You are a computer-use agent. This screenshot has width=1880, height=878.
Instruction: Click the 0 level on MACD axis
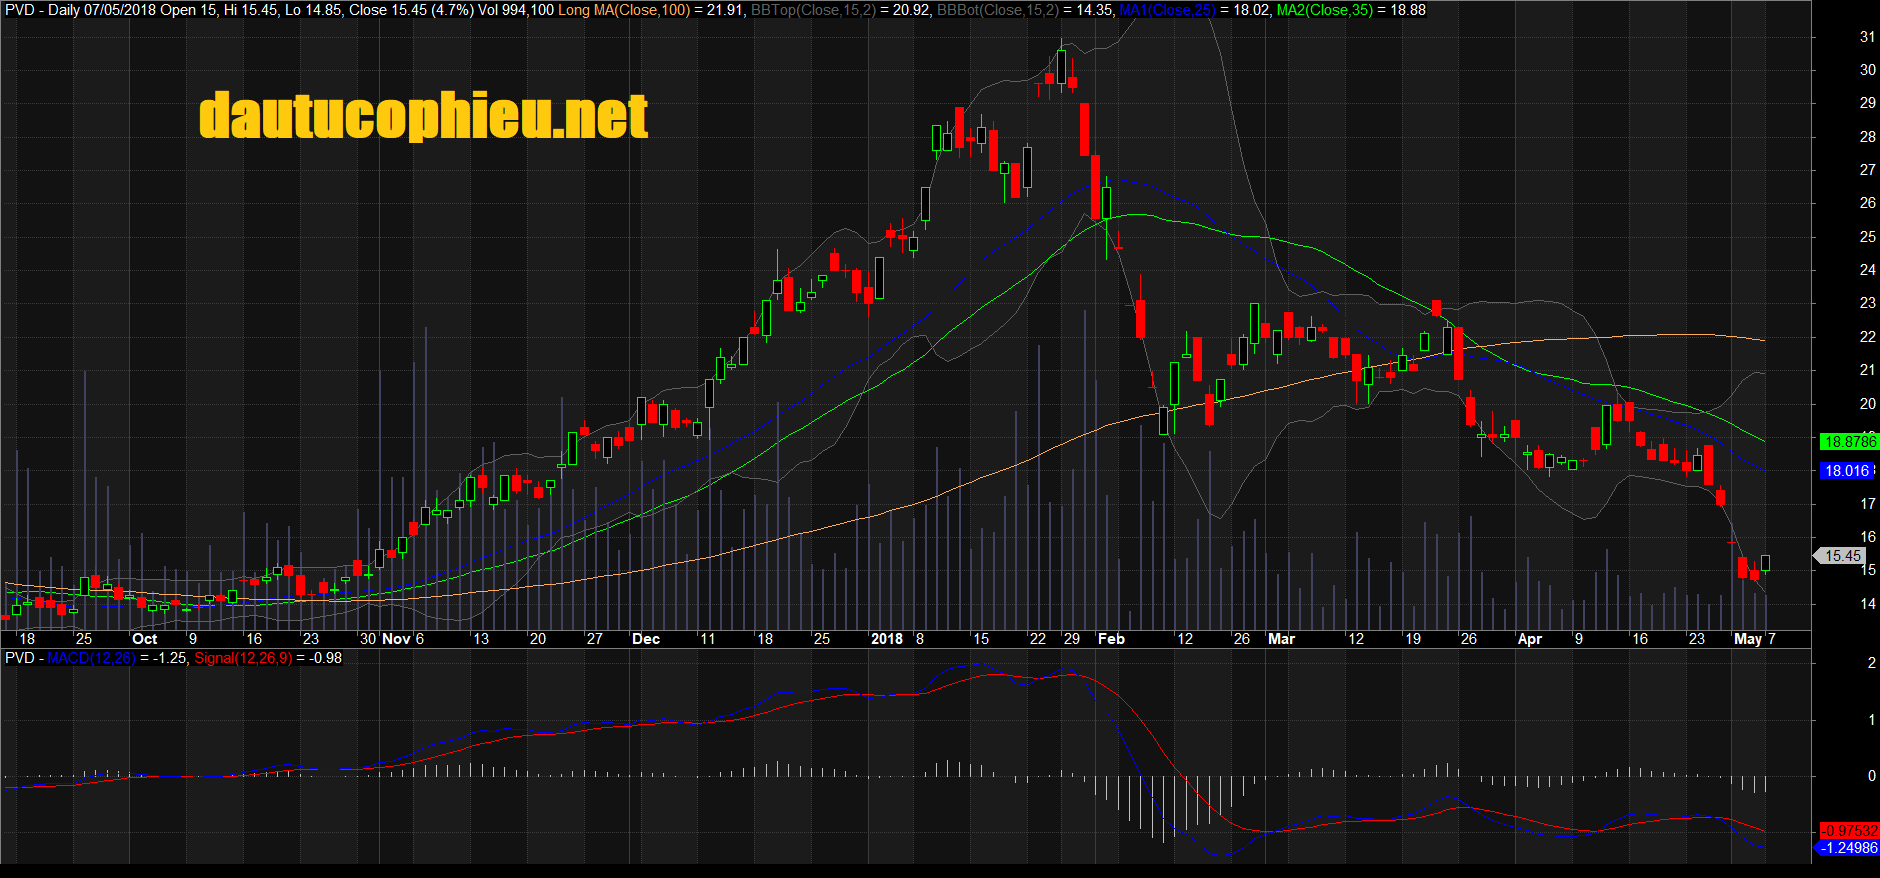[1871, 776]
